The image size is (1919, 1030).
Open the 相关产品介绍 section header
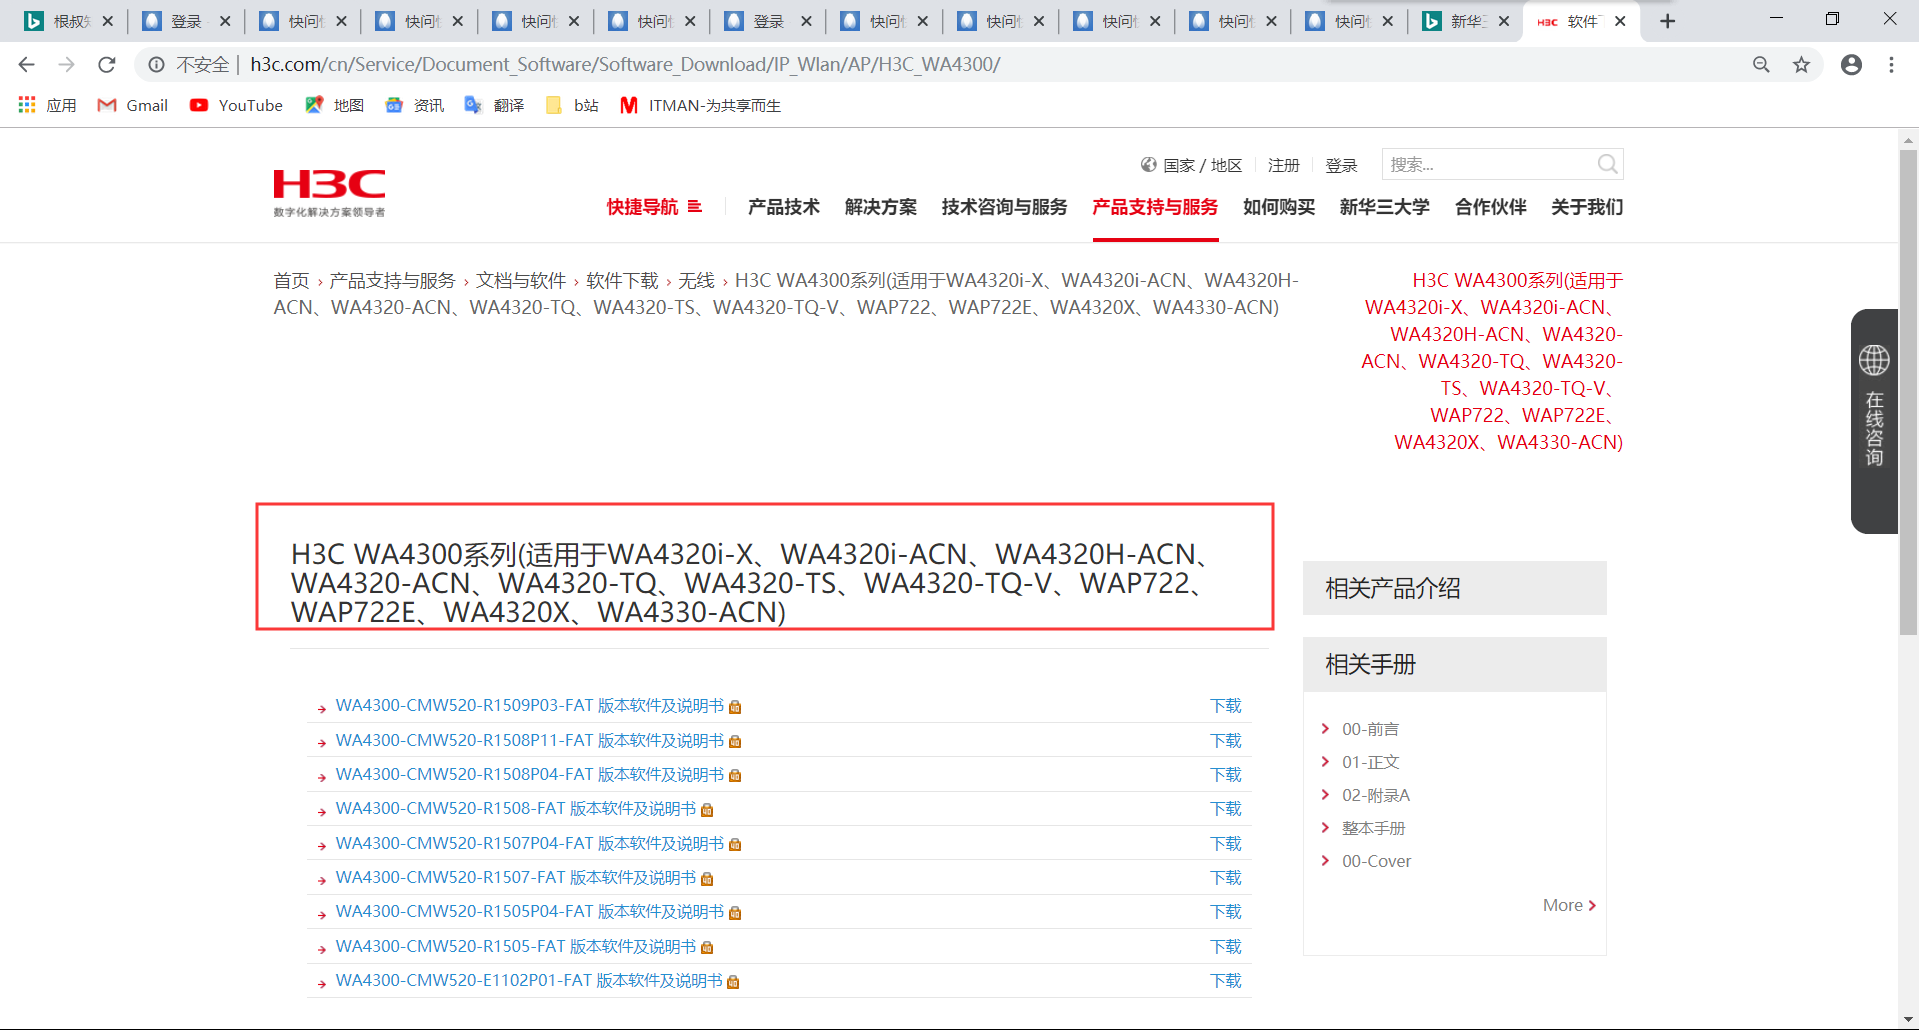coord(1455,588)
